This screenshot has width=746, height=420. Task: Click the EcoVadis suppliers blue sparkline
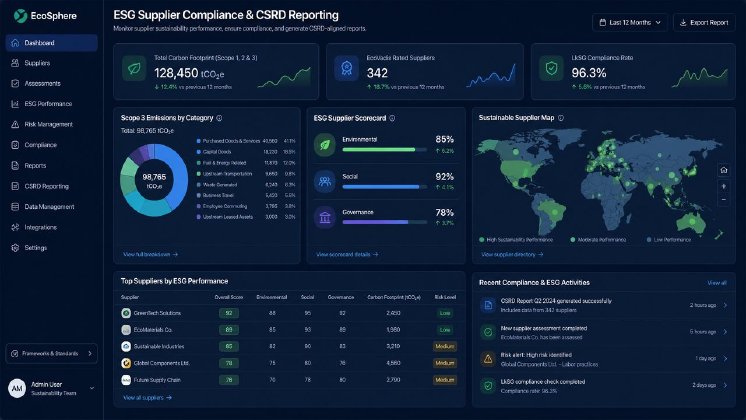491,76
